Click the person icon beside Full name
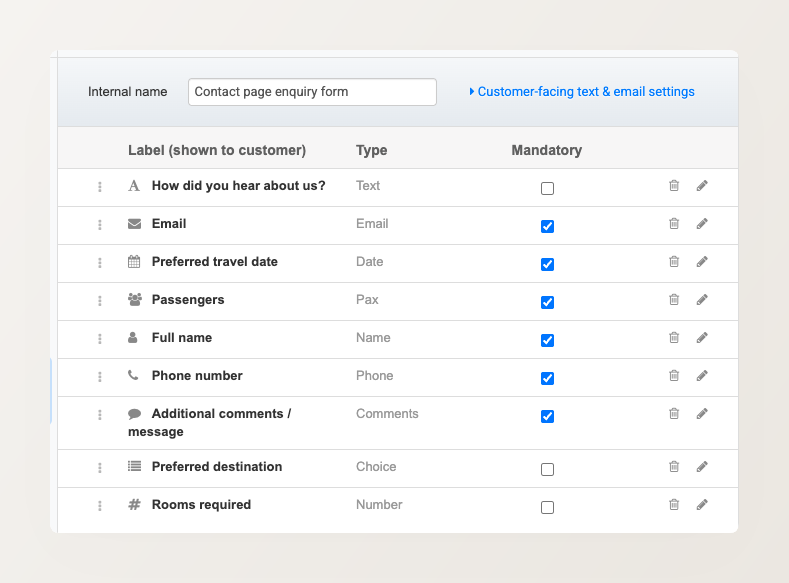The width and height of the screenshot is (789, 583). point(133,337)
